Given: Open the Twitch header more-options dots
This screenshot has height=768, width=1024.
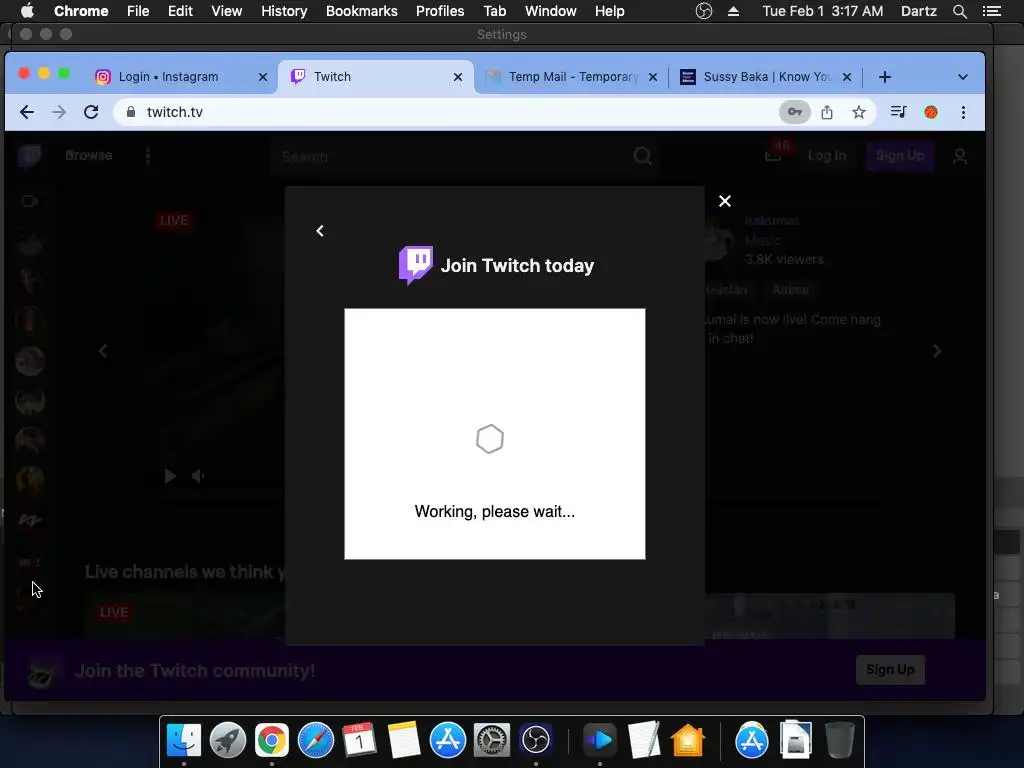Looking at the screenshot, I should (148, 156).
